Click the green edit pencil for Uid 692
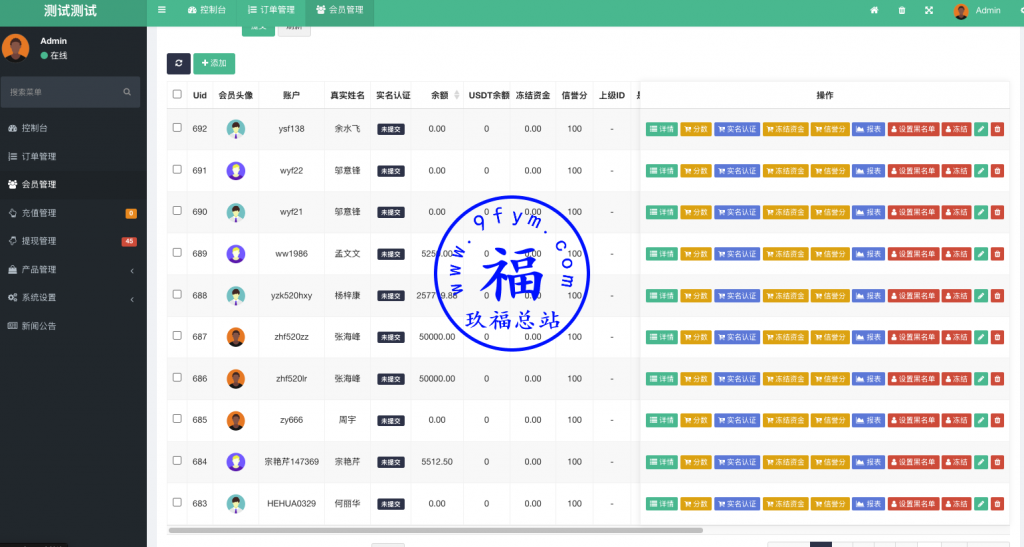The height and width of the screenshot is (547, 1024). point(981,129)
